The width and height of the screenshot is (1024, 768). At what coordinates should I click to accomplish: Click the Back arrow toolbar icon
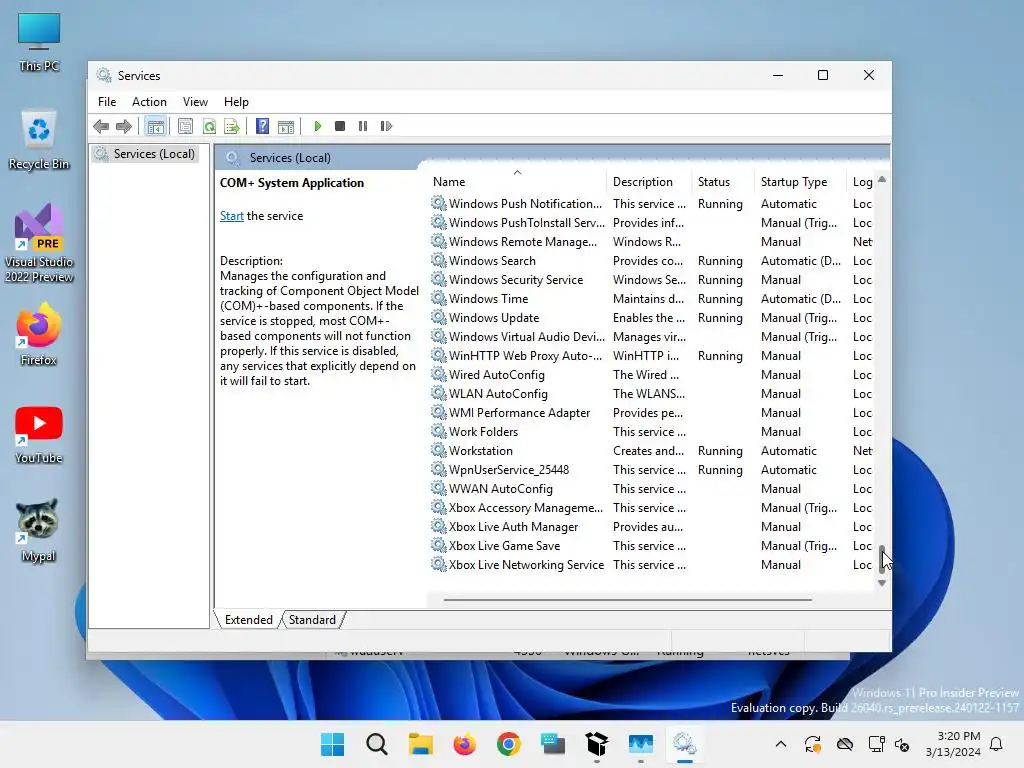coord(101,126)
